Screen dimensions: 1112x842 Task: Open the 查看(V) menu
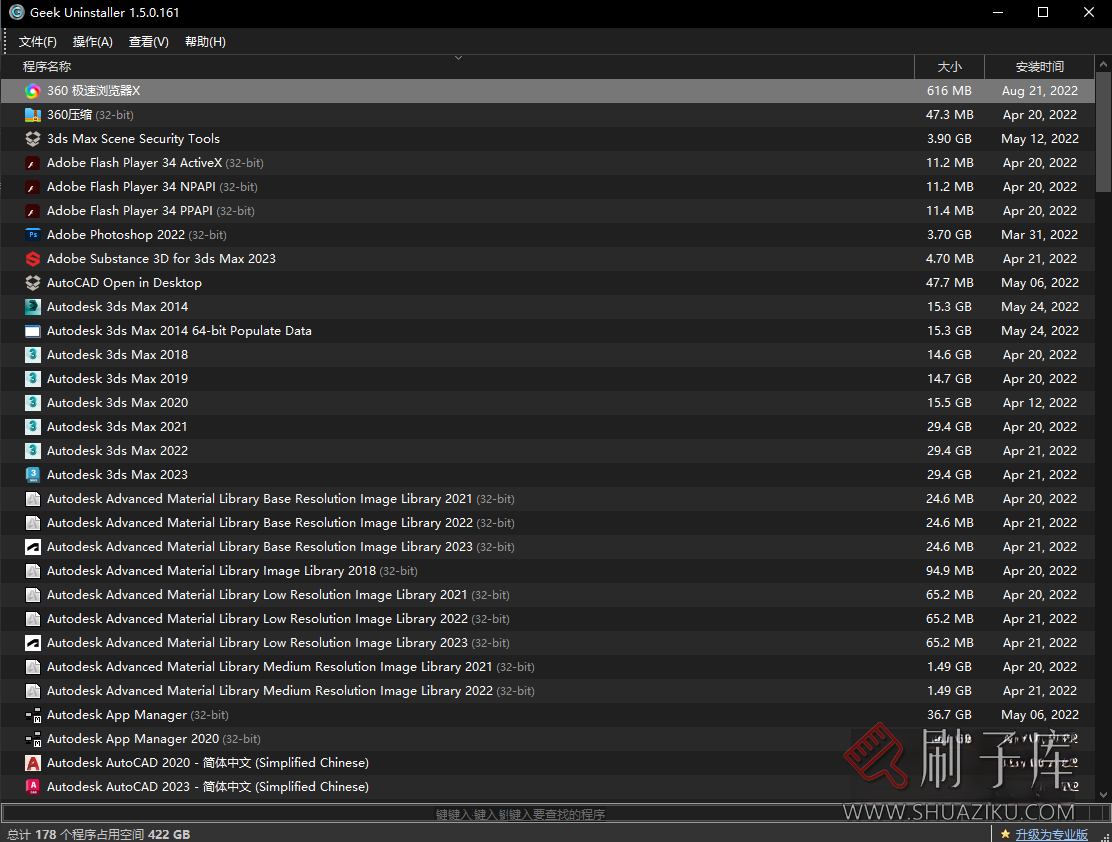pyautogui.click(x=149, y=42)
